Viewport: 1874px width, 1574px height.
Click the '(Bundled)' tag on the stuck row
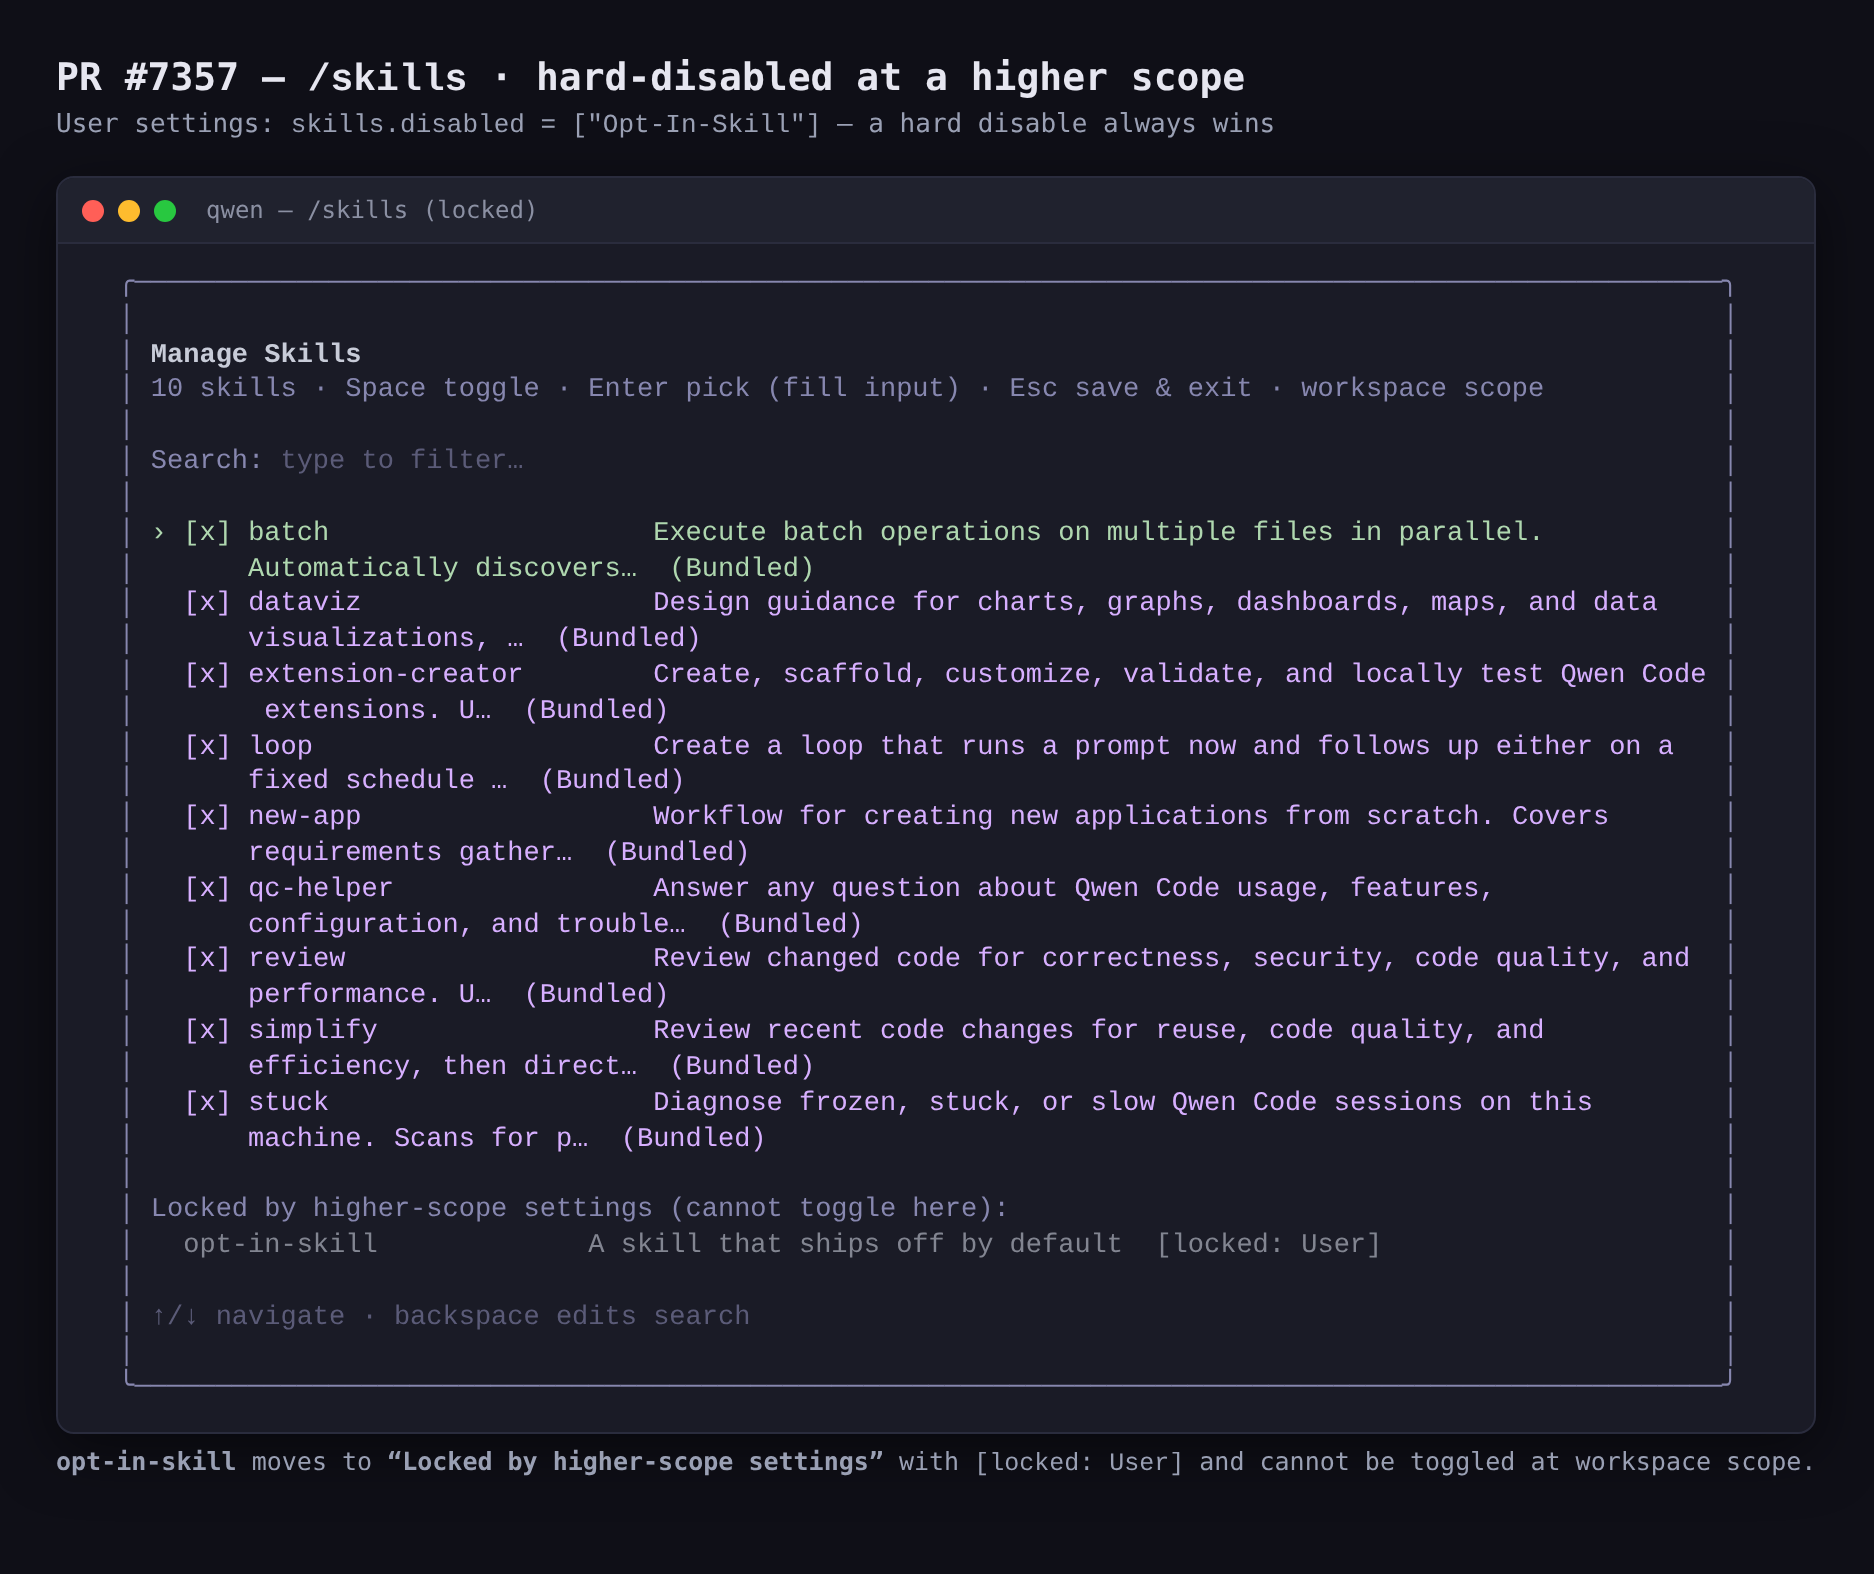[x=693, y=1138]
